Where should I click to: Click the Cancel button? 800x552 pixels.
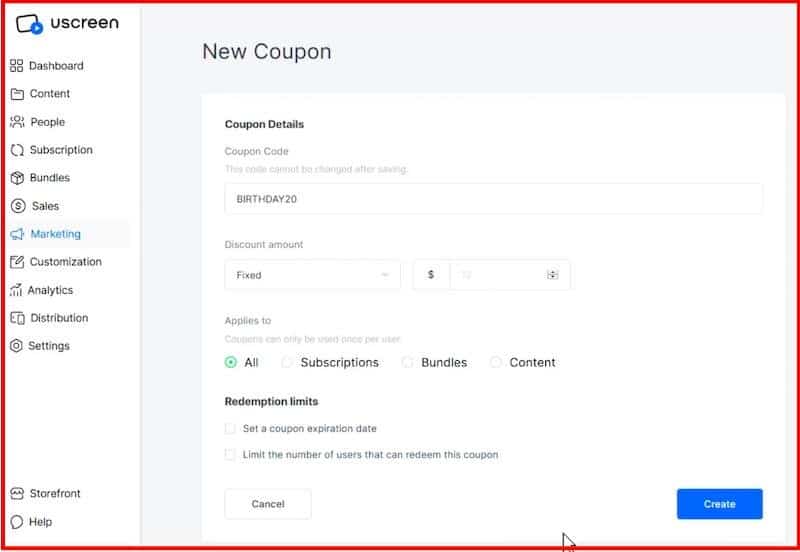[268, 504]
